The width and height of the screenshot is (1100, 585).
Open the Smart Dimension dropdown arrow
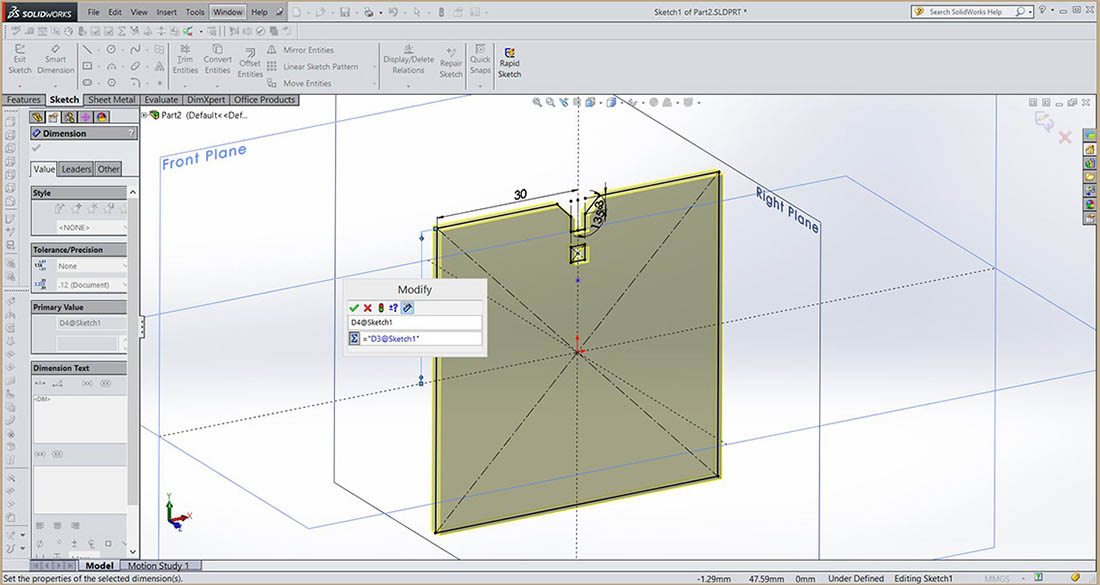point(55,85)
